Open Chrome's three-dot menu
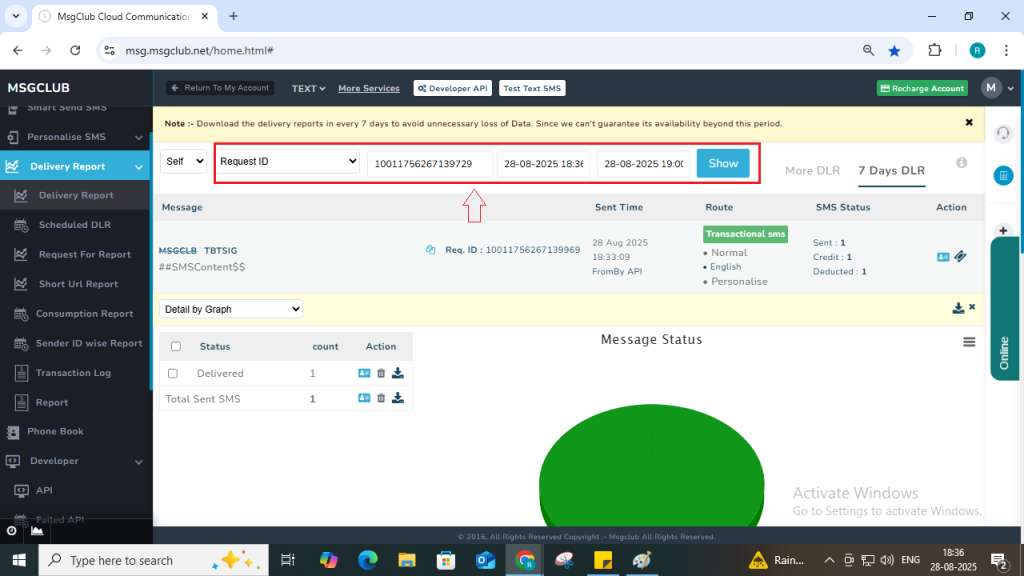The image size is (1024, 576). click(1006, 50)
